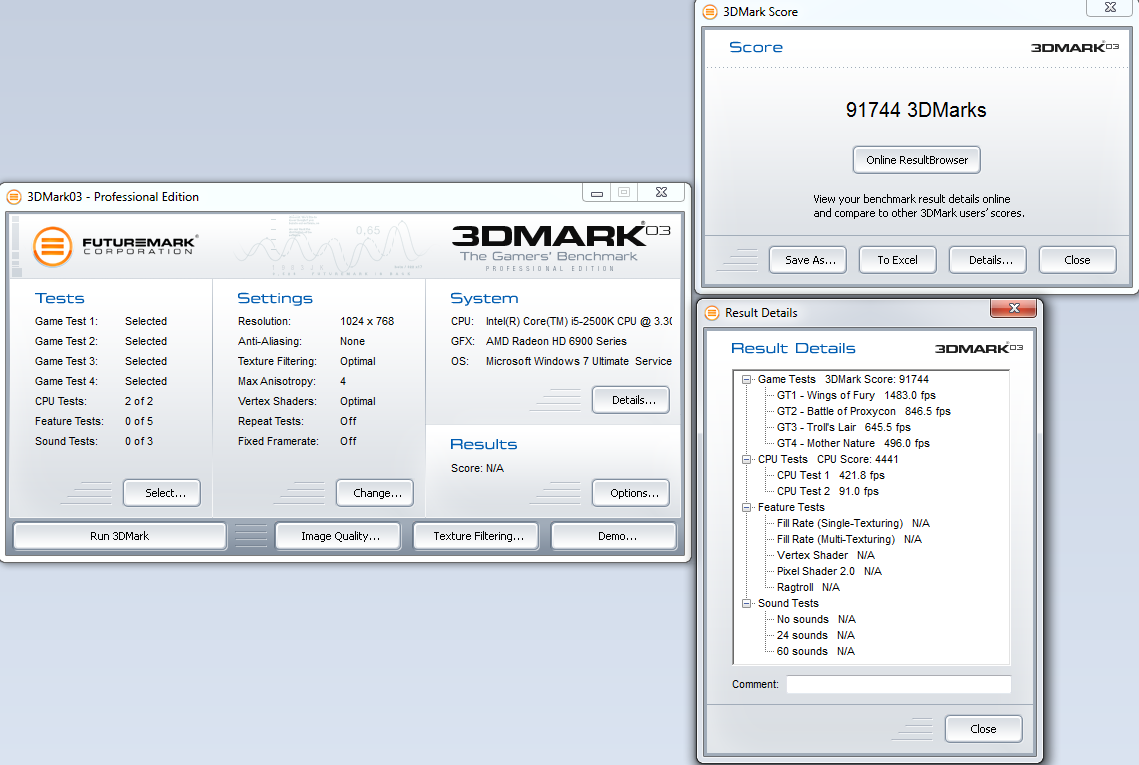Click the Result Details window title icon
This screenshot has height=765, width=1139.
(x=712, y=313)
